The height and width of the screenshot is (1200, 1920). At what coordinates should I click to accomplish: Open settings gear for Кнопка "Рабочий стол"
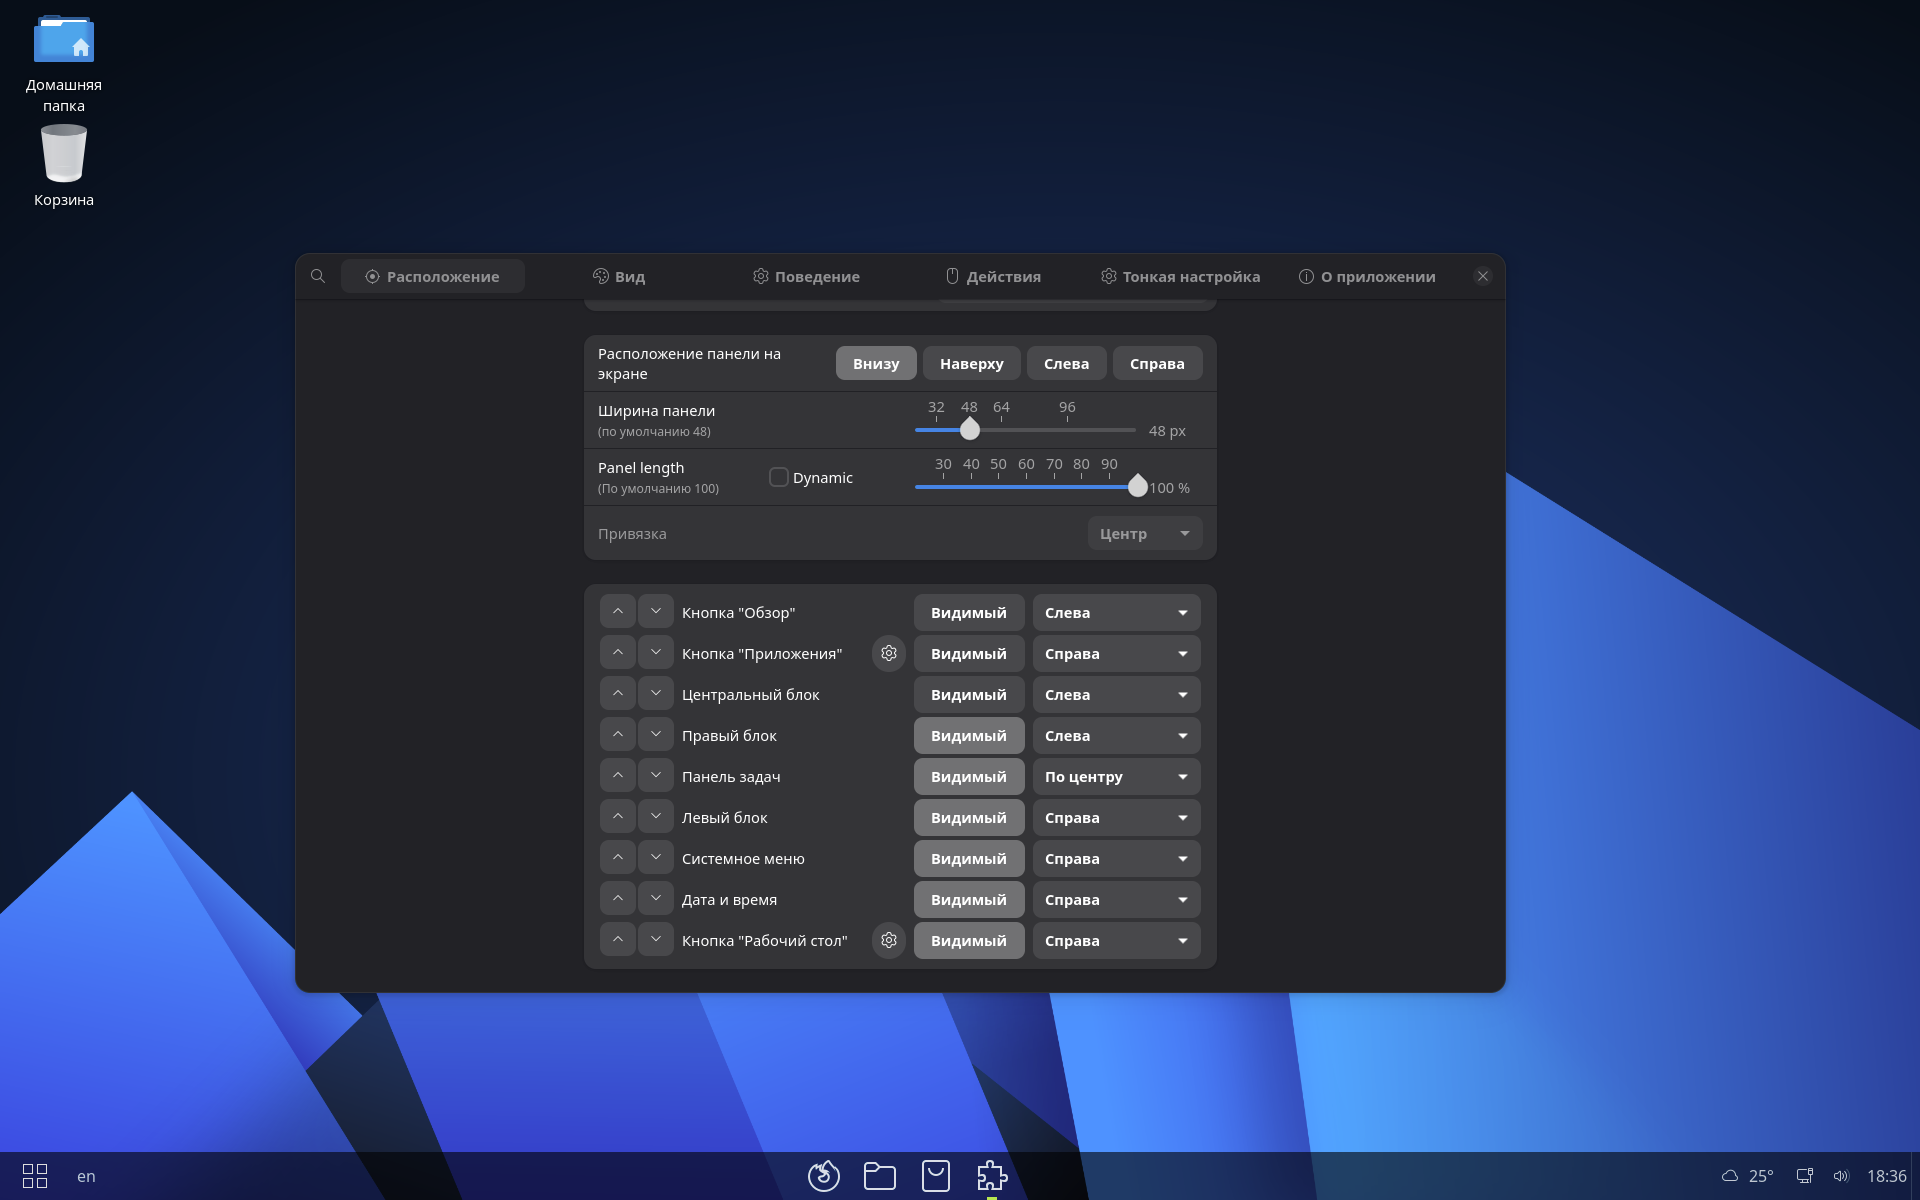(888, 940)
